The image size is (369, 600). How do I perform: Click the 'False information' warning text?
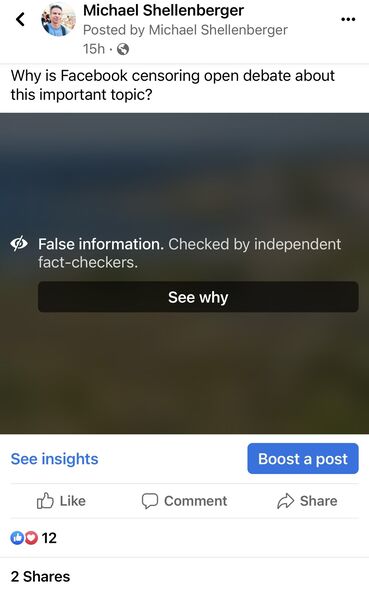[101, 244]
